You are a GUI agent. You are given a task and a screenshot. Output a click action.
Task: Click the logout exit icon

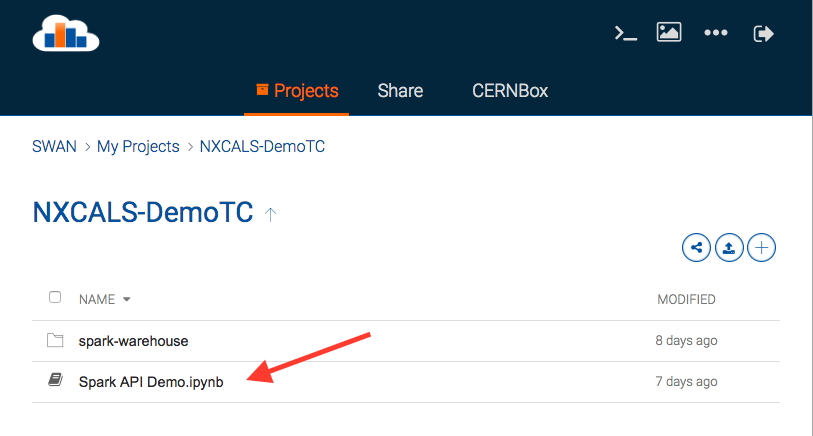click(x=763, y=33)
